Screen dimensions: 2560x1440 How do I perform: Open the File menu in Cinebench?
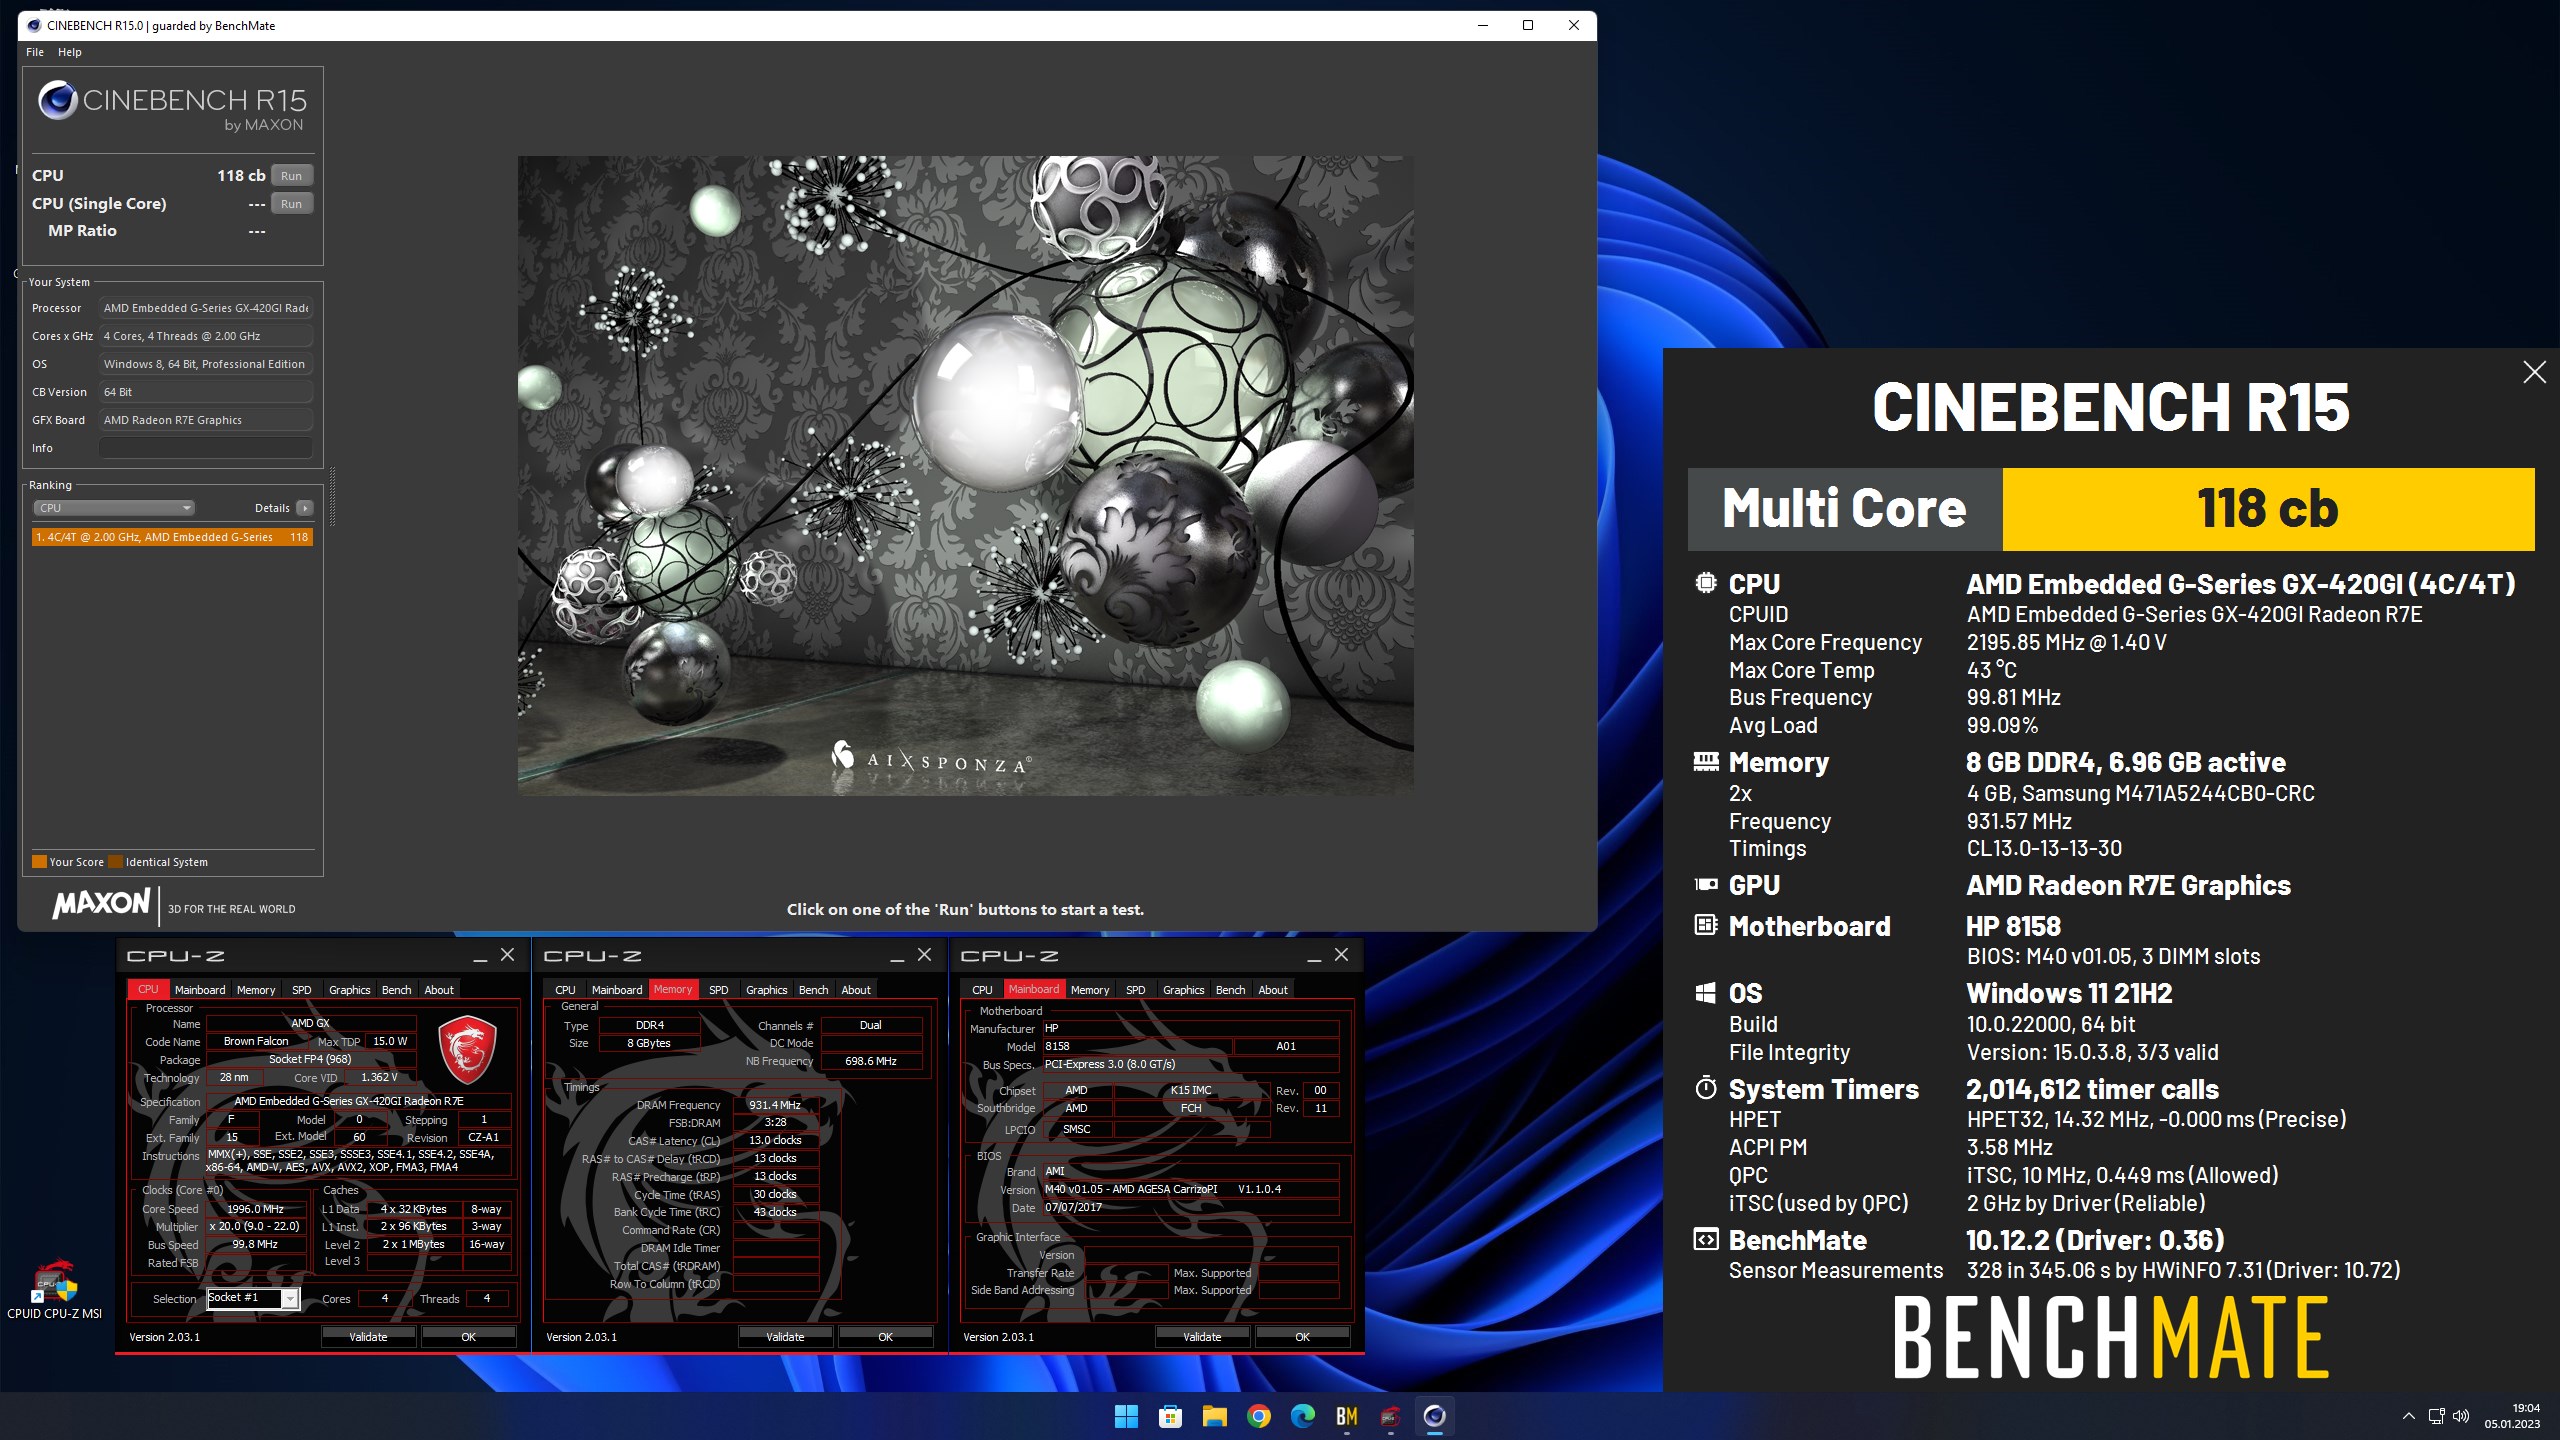tap(35, 52)
